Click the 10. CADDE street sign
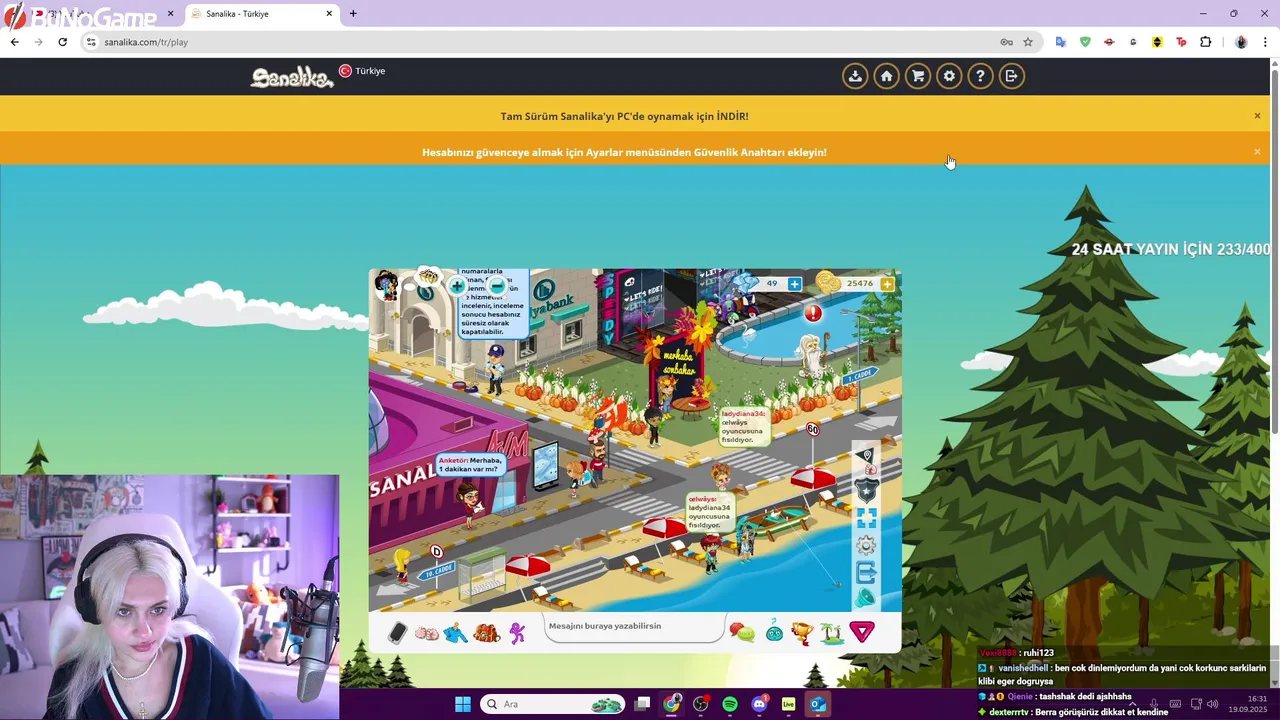Screen dimensions: 1280x720 [x=438, y=570]
